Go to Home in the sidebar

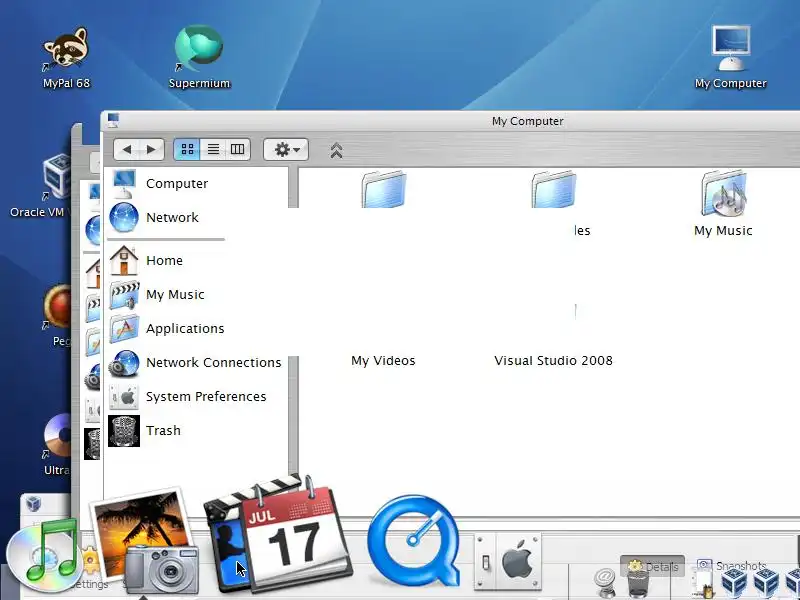146,260
